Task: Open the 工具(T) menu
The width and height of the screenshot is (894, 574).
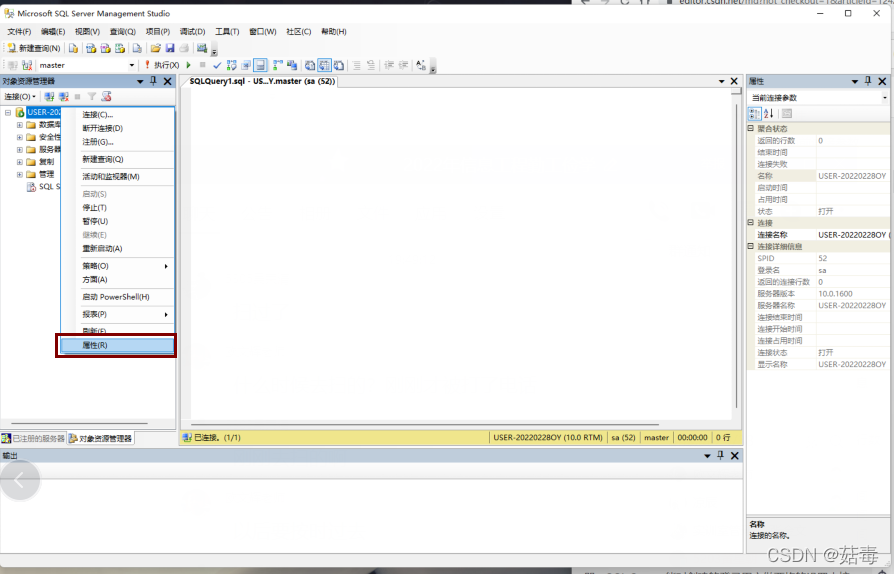Action: (x=227, y=31)
